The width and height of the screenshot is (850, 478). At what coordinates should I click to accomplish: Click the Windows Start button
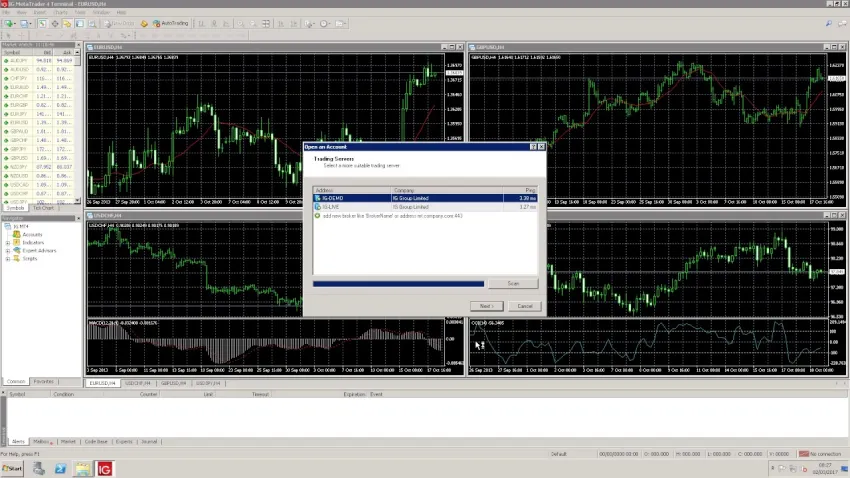point(12,469)
